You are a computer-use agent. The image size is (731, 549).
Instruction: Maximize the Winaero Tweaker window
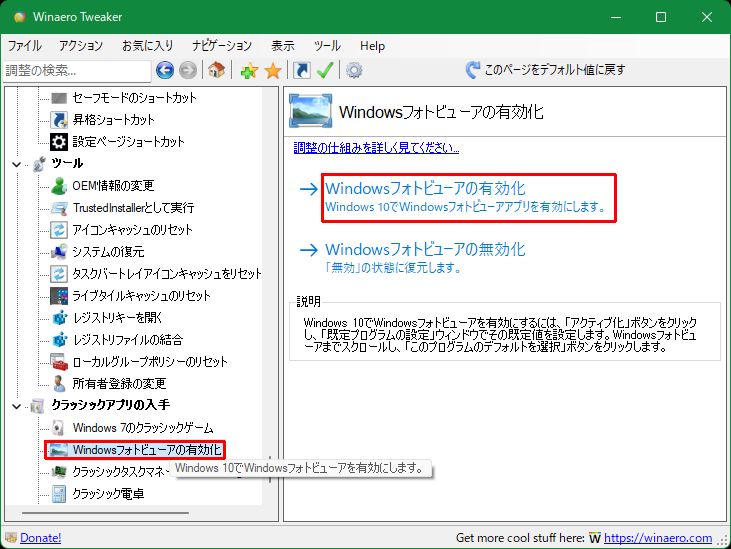[661, 17]
